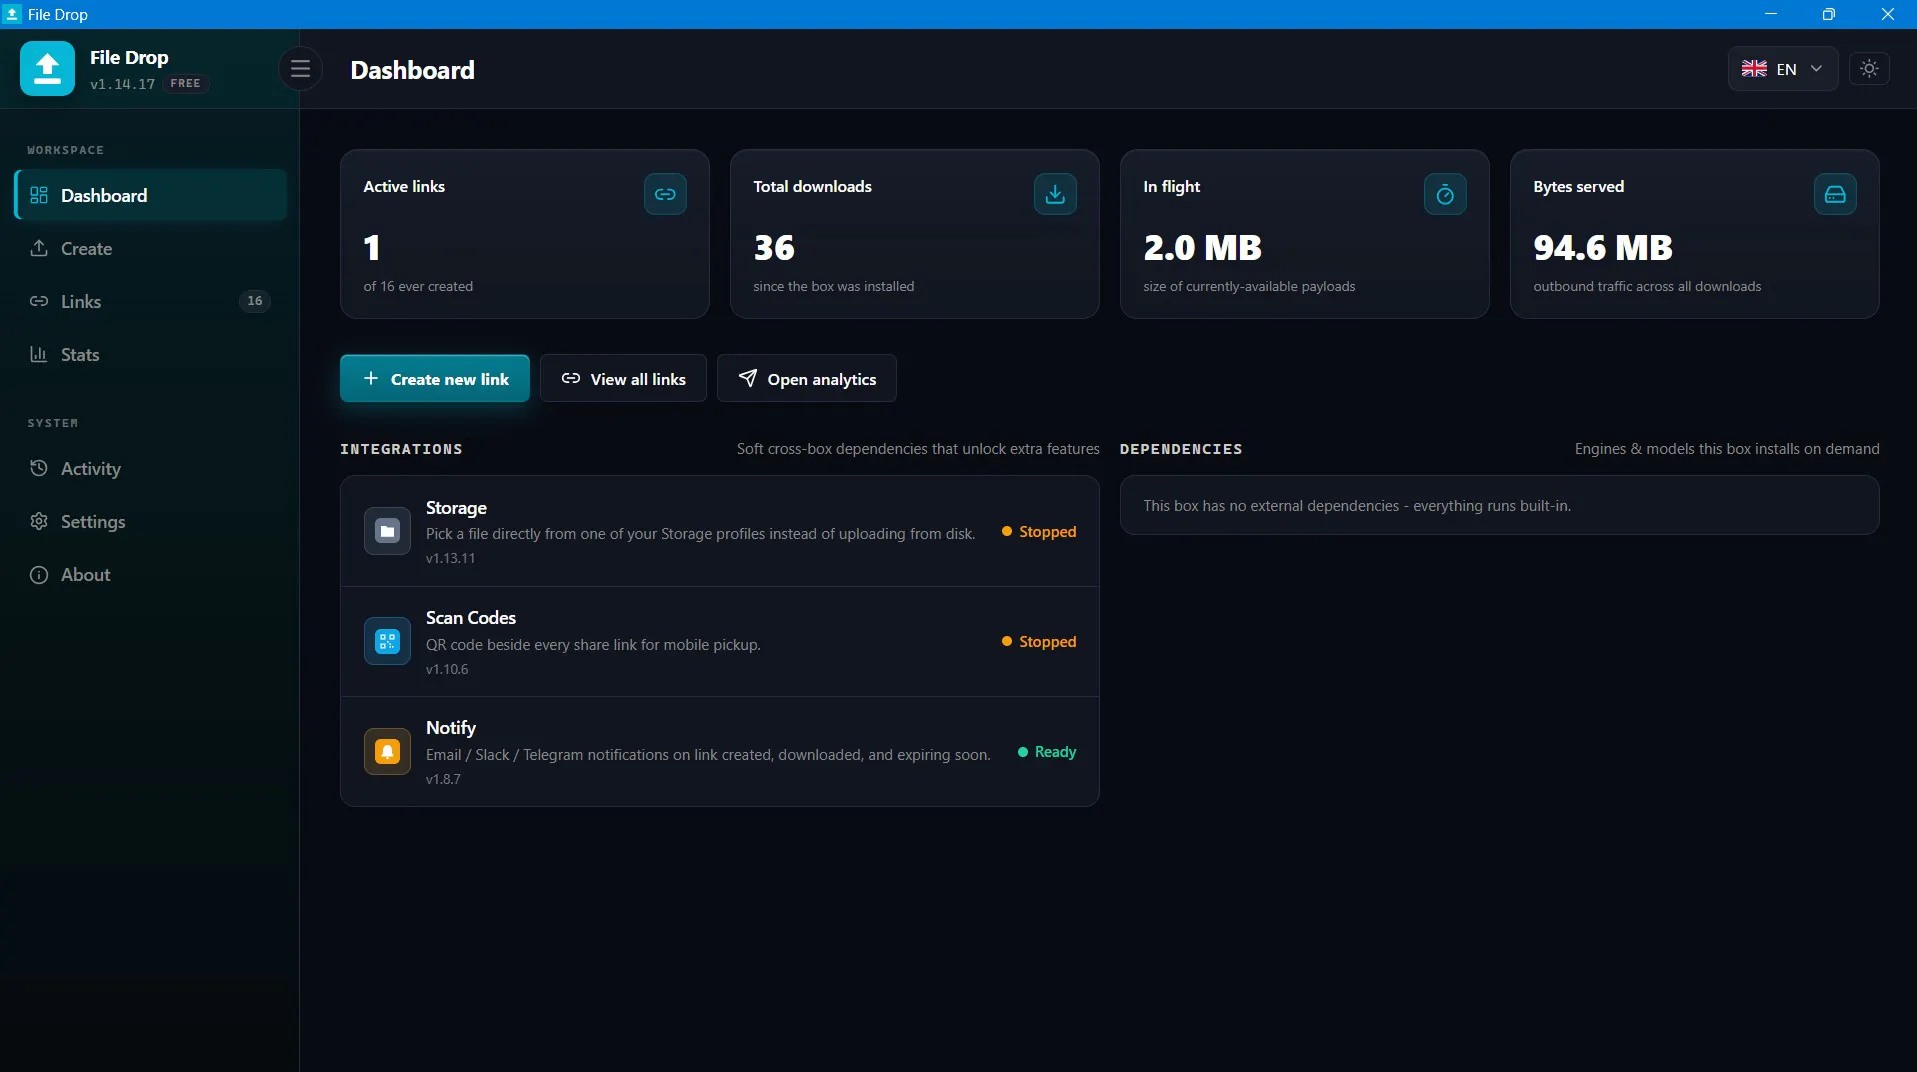
Task: Click the Total downloads download icon
Action: (1055, 194)
